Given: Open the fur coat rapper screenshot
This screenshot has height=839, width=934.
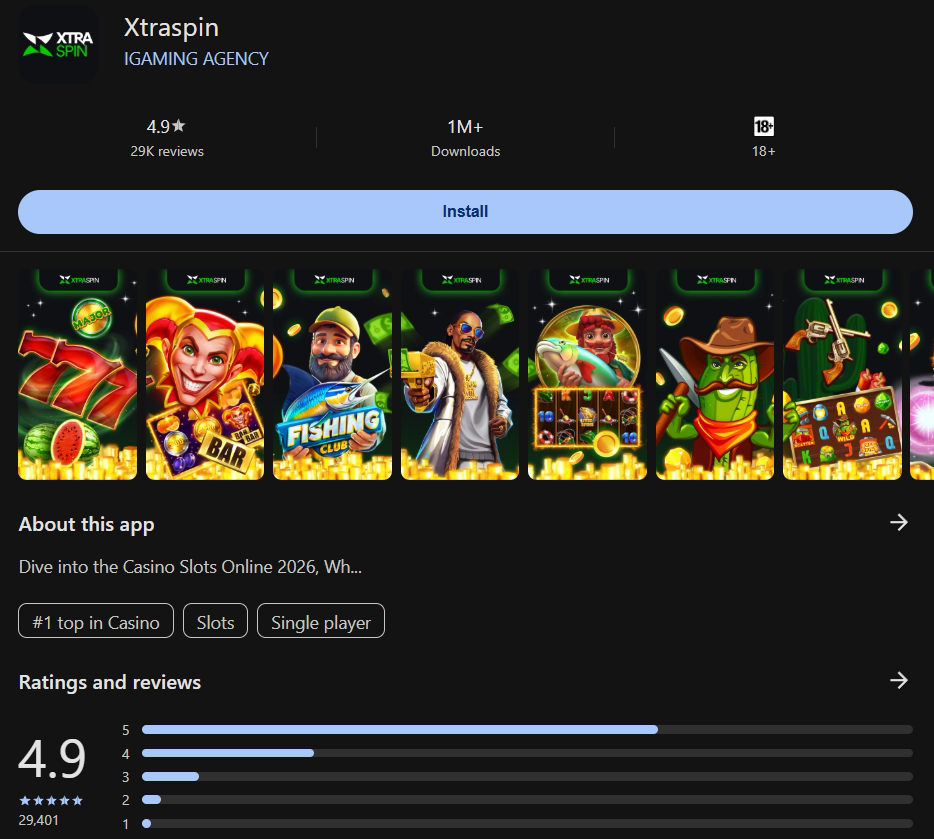Looking at the screenshot, I should pos(460,375).
